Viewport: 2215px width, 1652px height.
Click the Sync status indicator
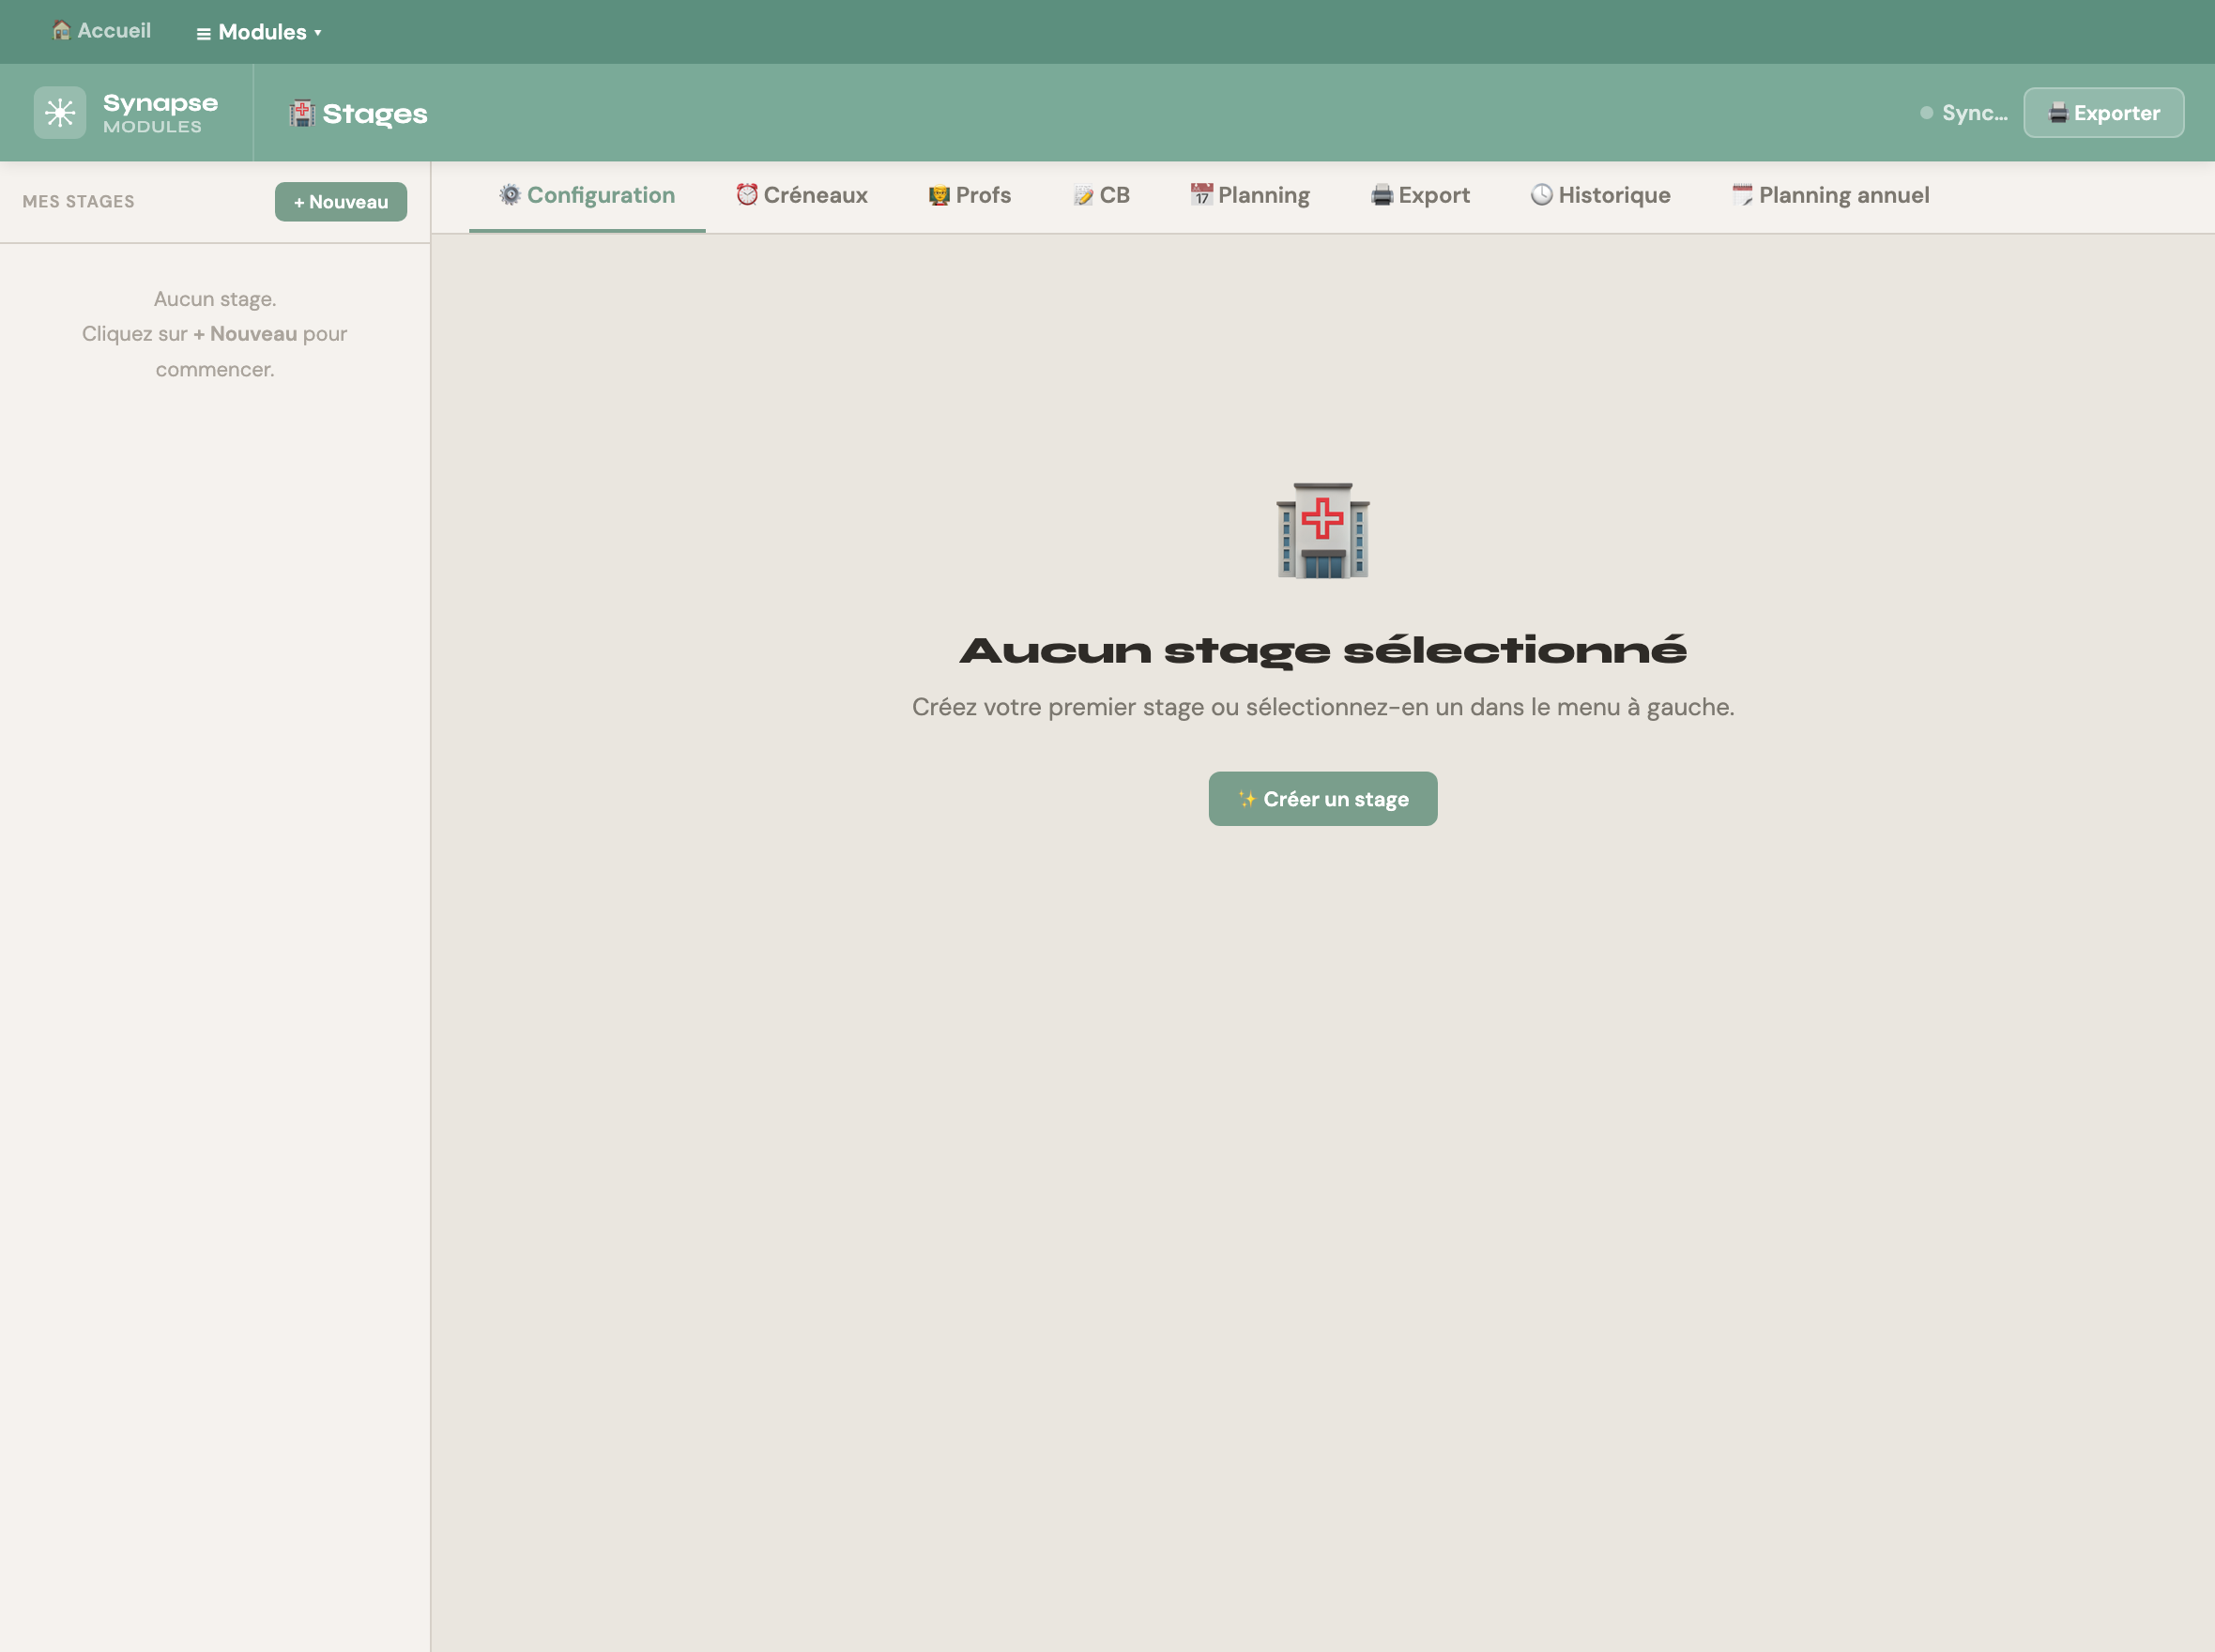point(1963,113)
